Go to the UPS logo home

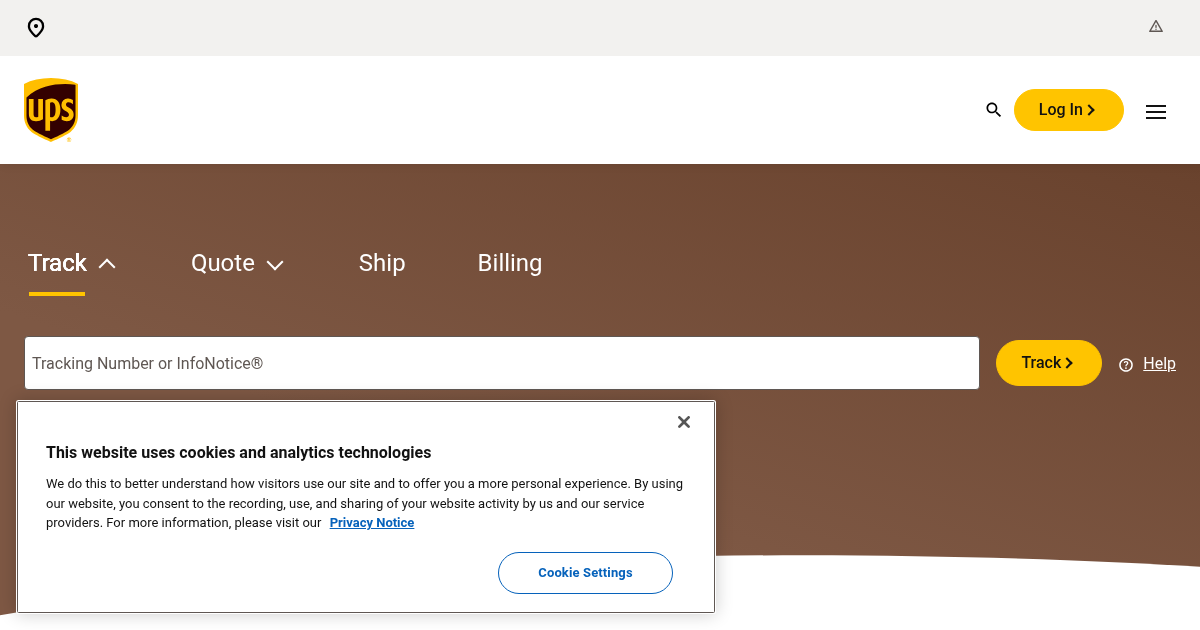pyautogui.click(x=51, y=110)
